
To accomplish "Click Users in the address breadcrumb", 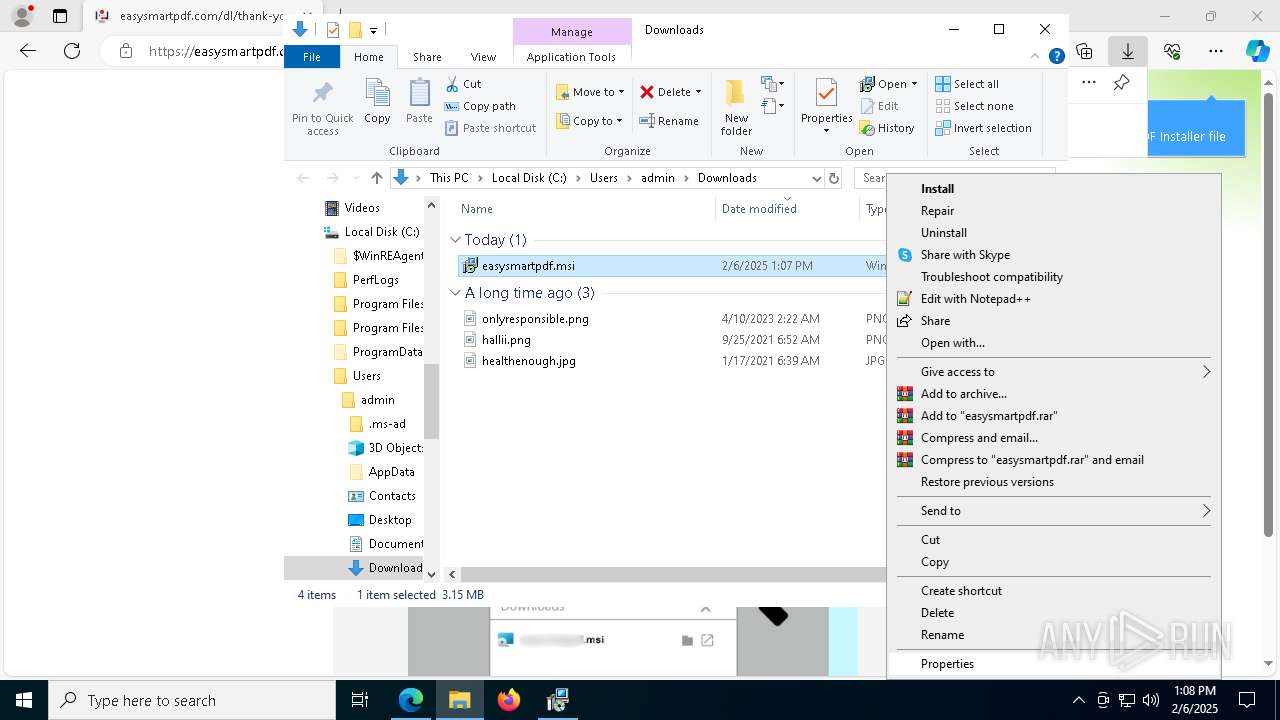I will pyautogui.click(x=604, y=178).
